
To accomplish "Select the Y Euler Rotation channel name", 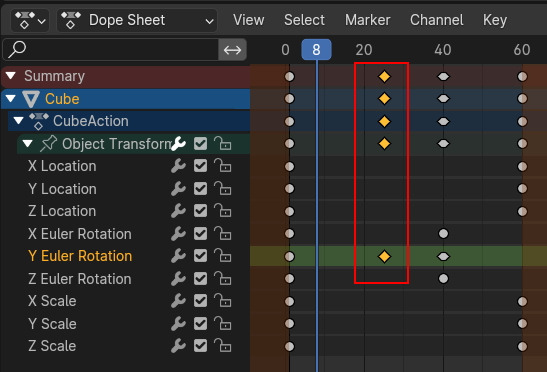I will point(80,256).
